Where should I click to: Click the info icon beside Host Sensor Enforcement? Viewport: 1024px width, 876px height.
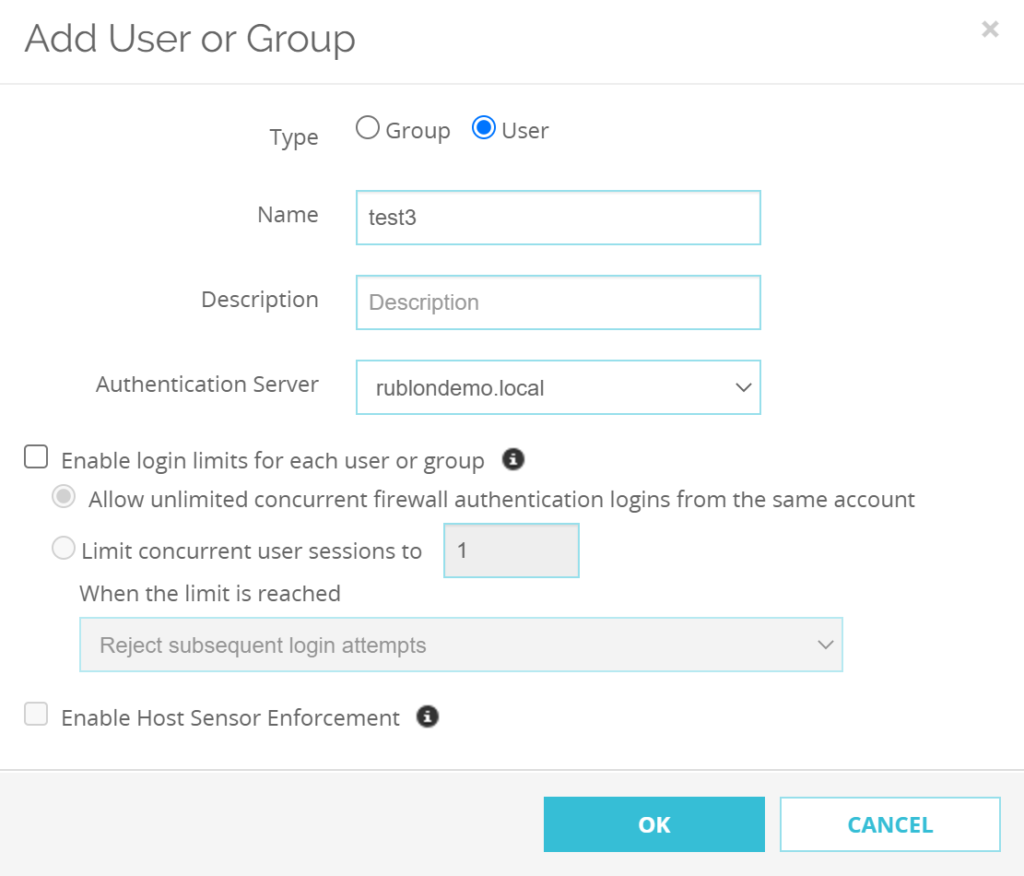point(427,717)
